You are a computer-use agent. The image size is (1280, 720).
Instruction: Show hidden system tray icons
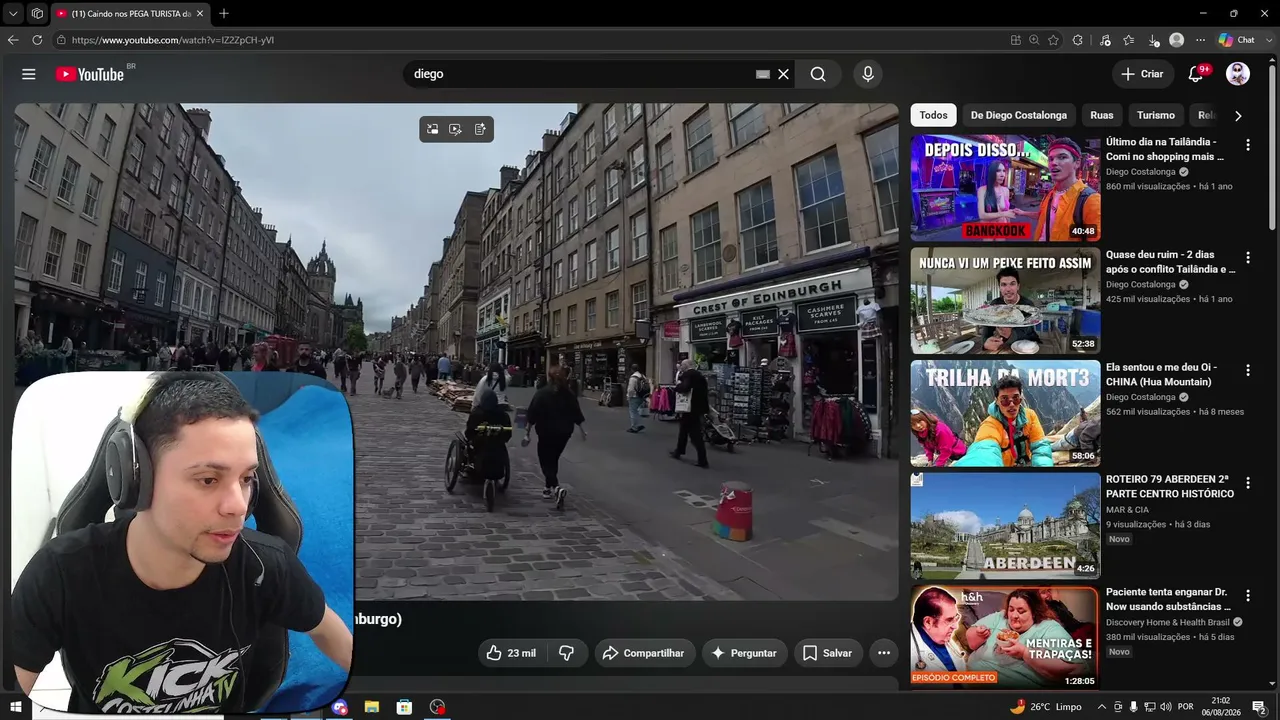coord(1102,707)
